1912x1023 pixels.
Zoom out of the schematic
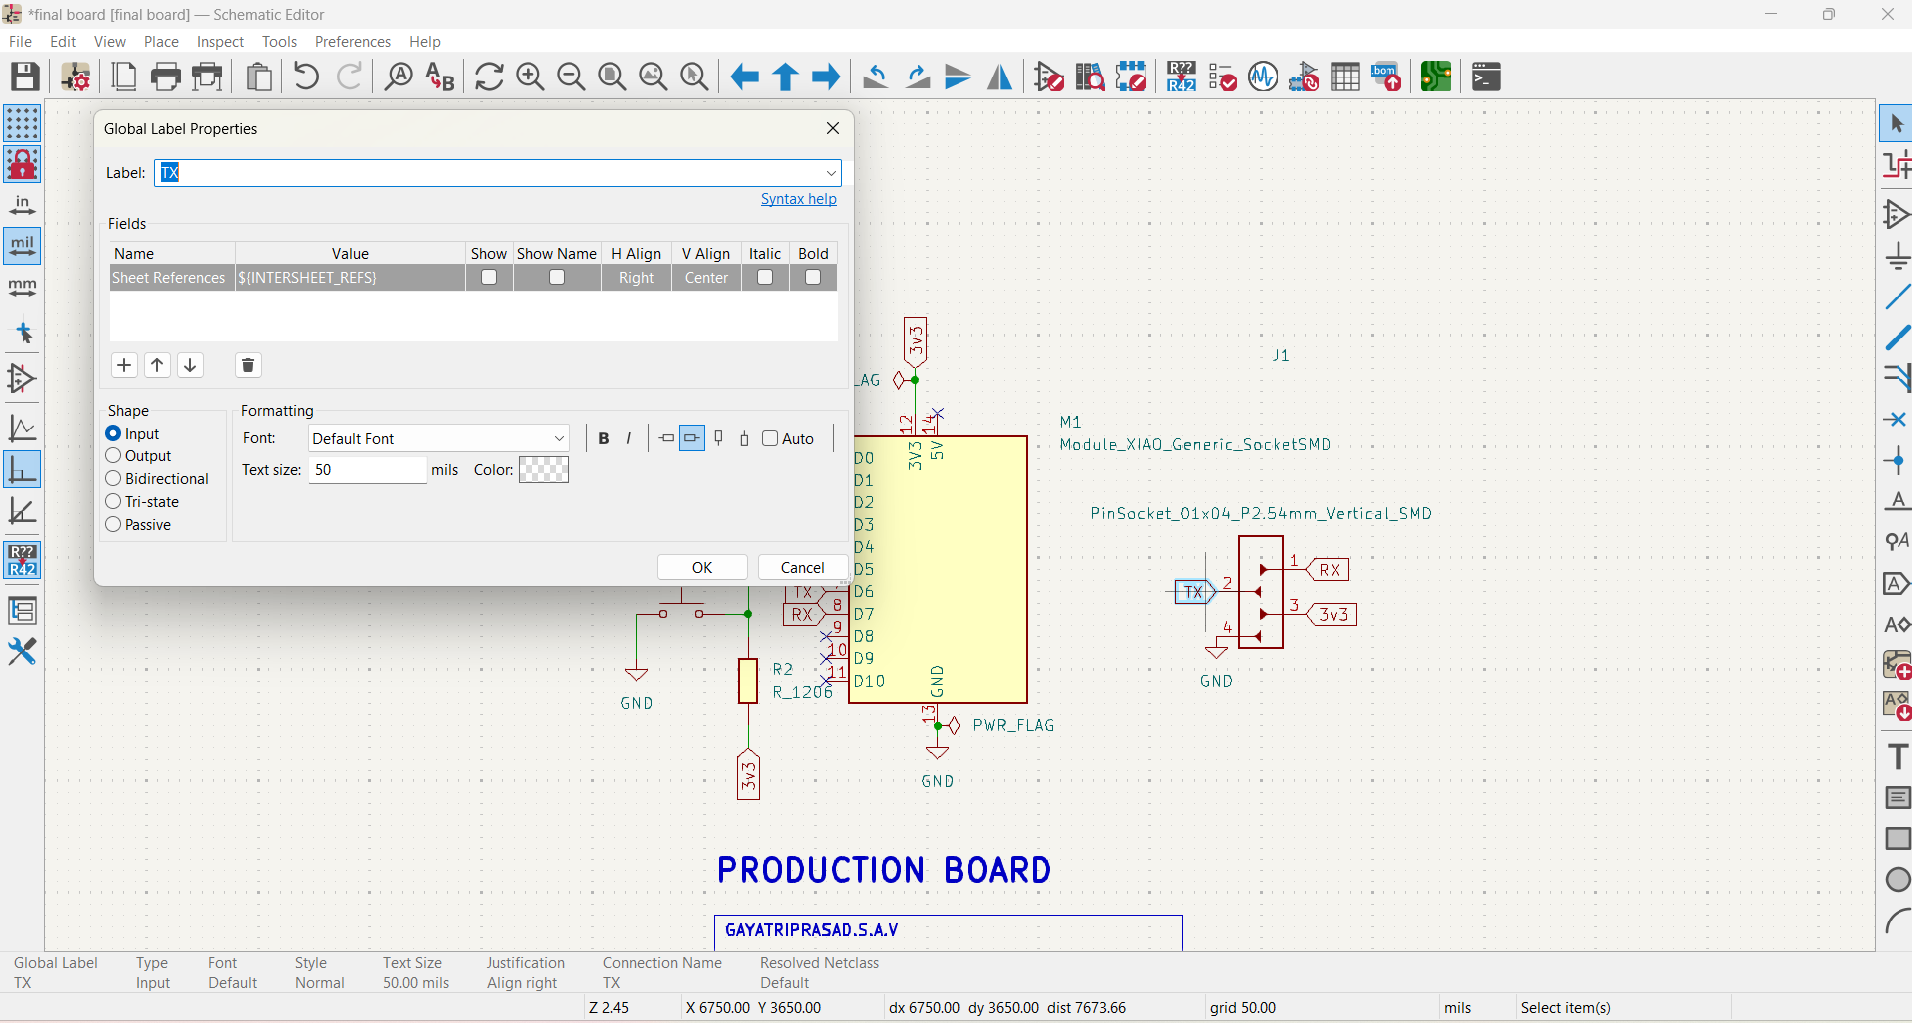click(571, 76)
